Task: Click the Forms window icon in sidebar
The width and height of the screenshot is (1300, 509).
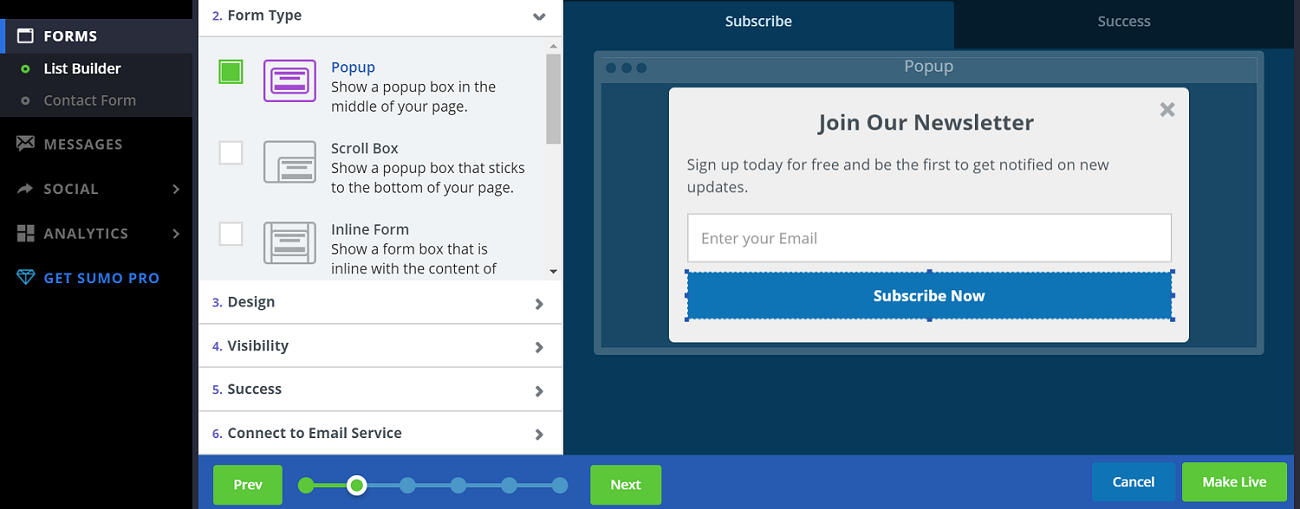Action: (26, 36)
